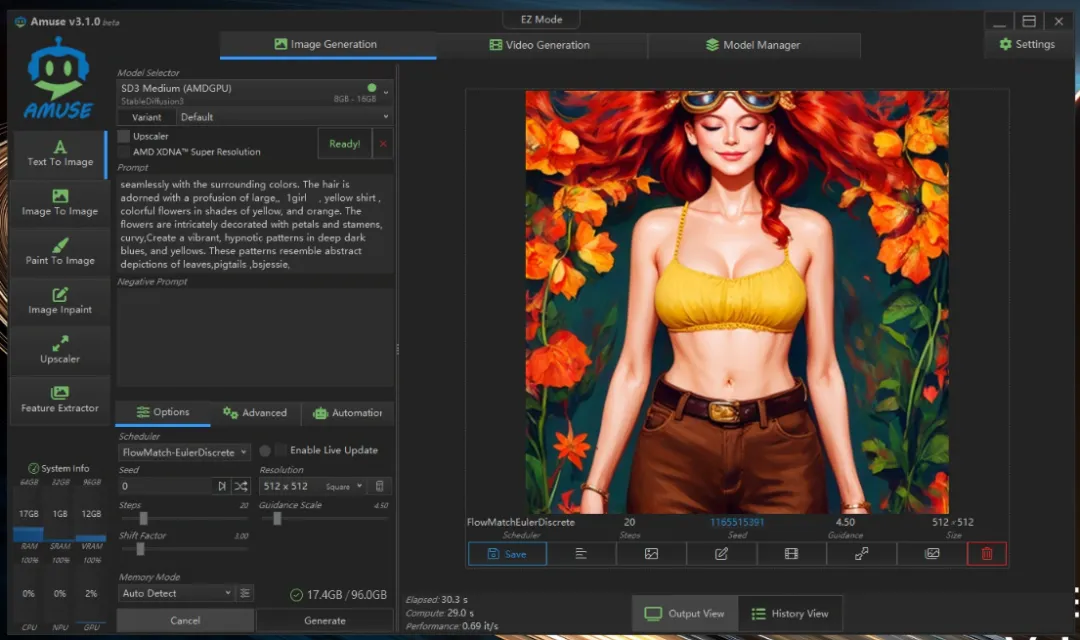The image size is (1080, 640).
Task: Open the Paint To Image tool
Action: [x=60, y=252]
